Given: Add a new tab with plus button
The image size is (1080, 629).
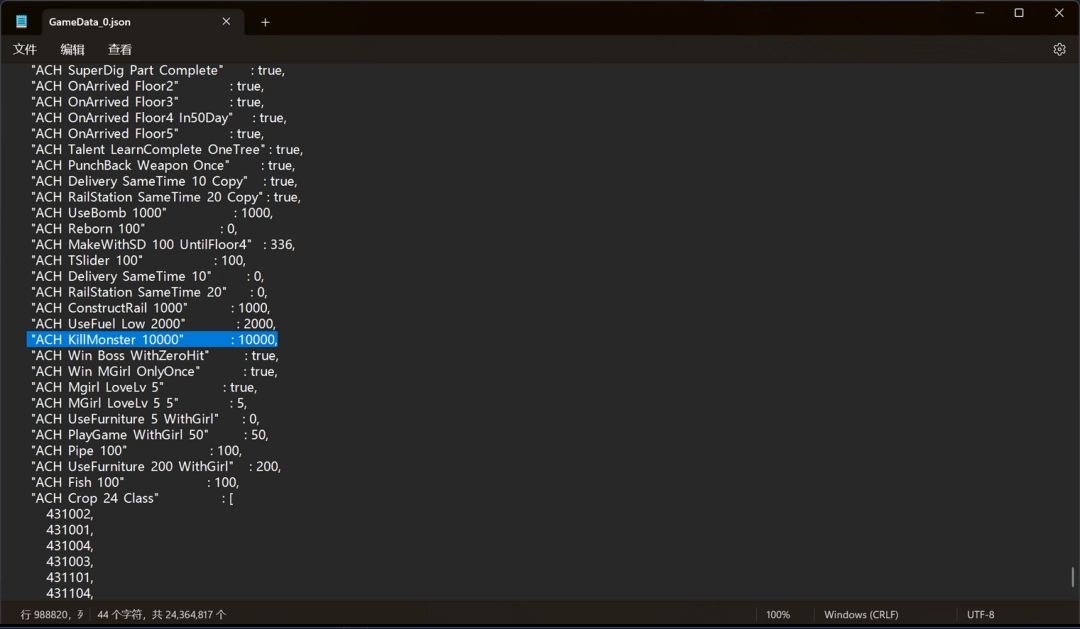Looking at the screenshot, I should click(x=265, y=22).
